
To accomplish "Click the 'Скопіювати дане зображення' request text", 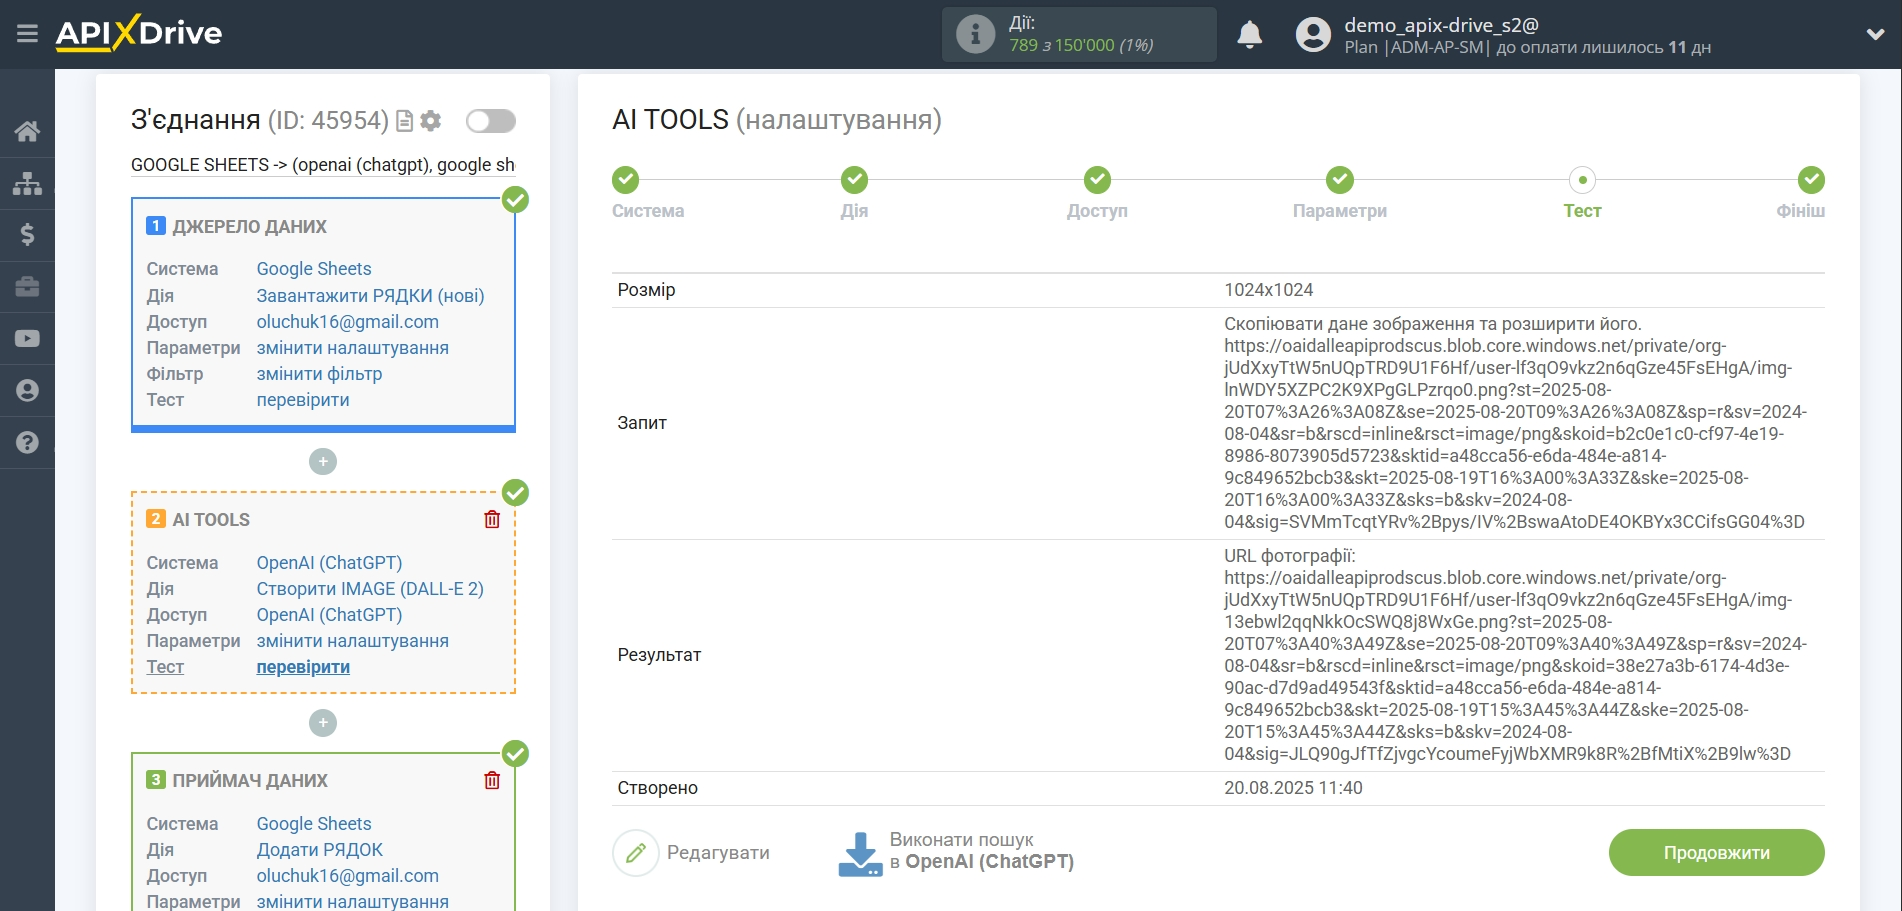I will (x=1433, y=324).
